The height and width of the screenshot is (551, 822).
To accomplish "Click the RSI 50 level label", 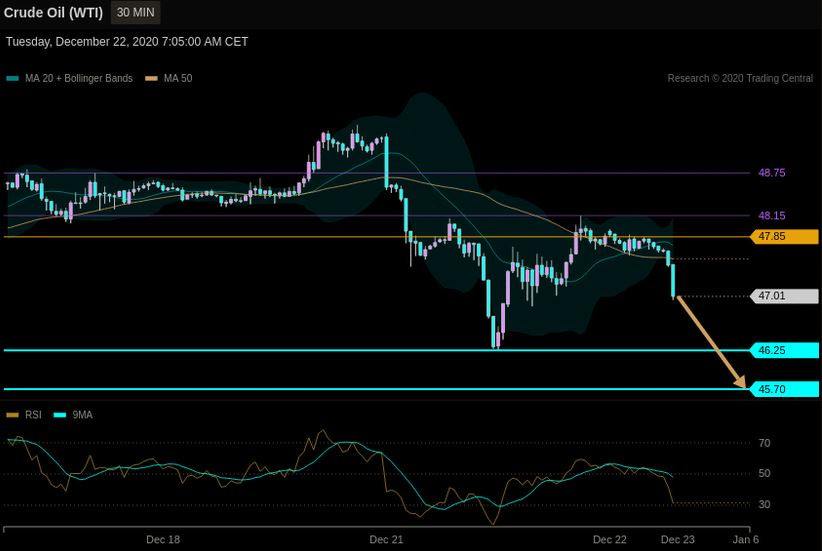I will (x=764, y=473).
